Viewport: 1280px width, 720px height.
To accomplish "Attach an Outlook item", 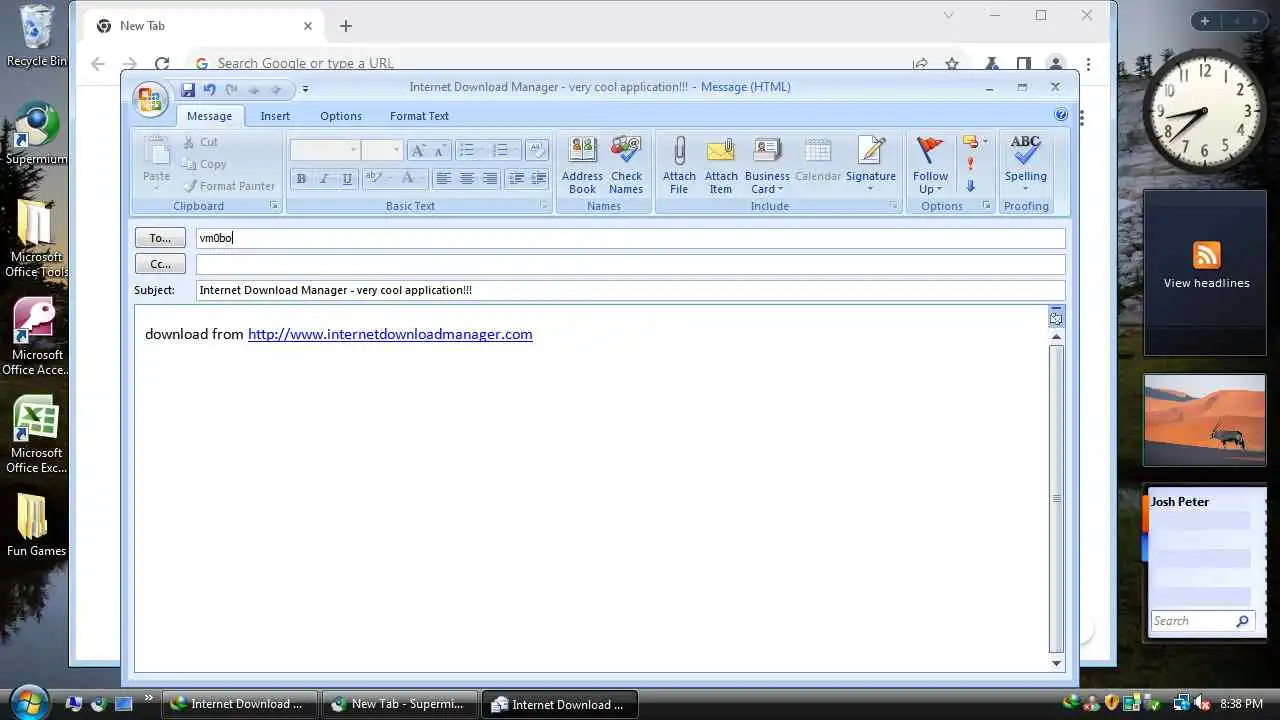I will tap(721, 166).
